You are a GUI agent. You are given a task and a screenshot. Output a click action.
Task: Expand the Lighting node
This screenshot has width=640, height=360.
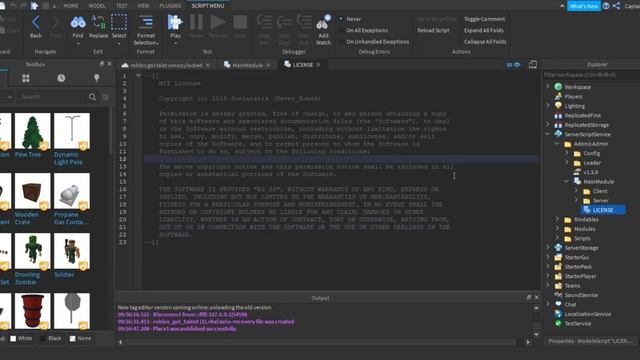548,106
